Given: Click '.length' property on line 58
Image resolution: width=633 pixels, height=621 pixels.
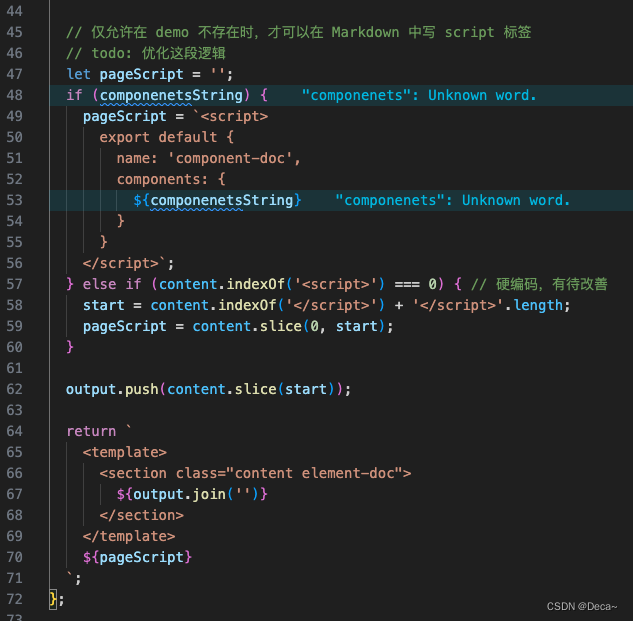Looking at the screenshot, I should coord(534,305).
